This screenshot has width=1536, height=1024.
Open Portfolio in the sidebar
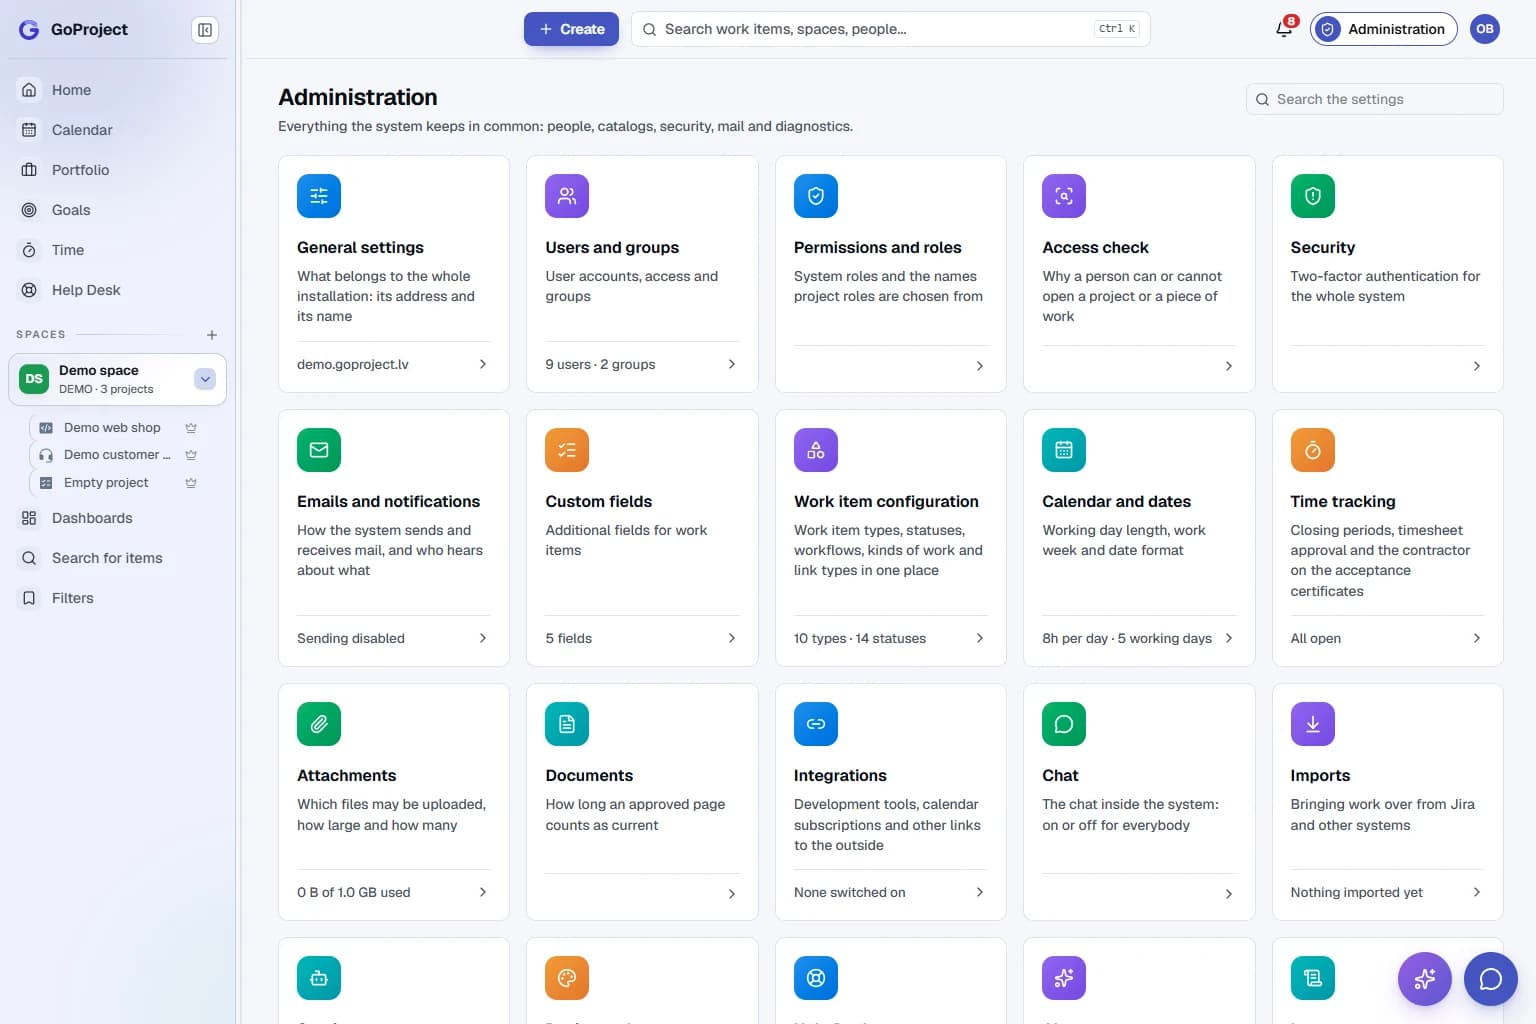118,170
